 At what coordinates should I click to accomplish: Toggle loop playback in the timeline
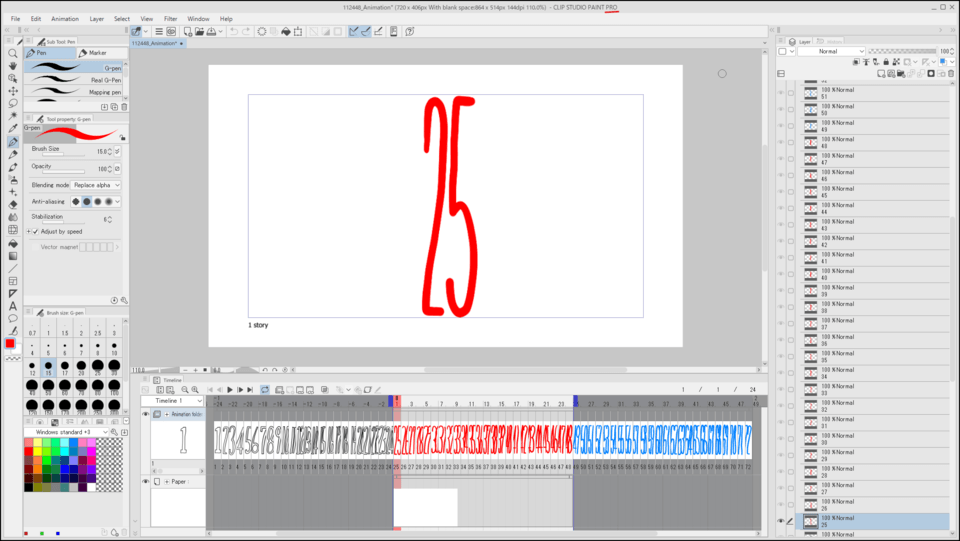tap(264, 389)
